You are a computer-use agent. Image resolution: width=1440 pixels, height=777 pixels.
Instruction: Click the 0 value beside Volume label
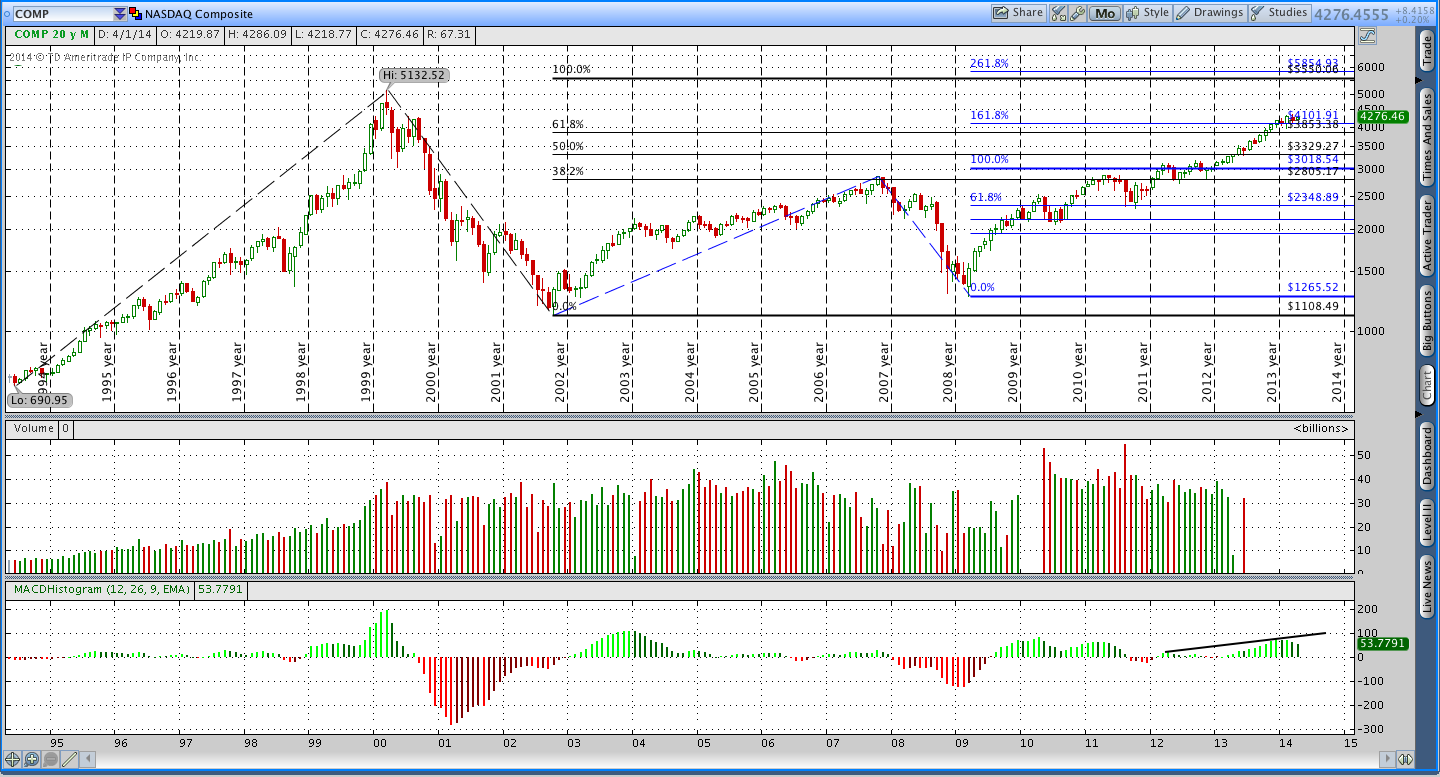pos(66,429)
